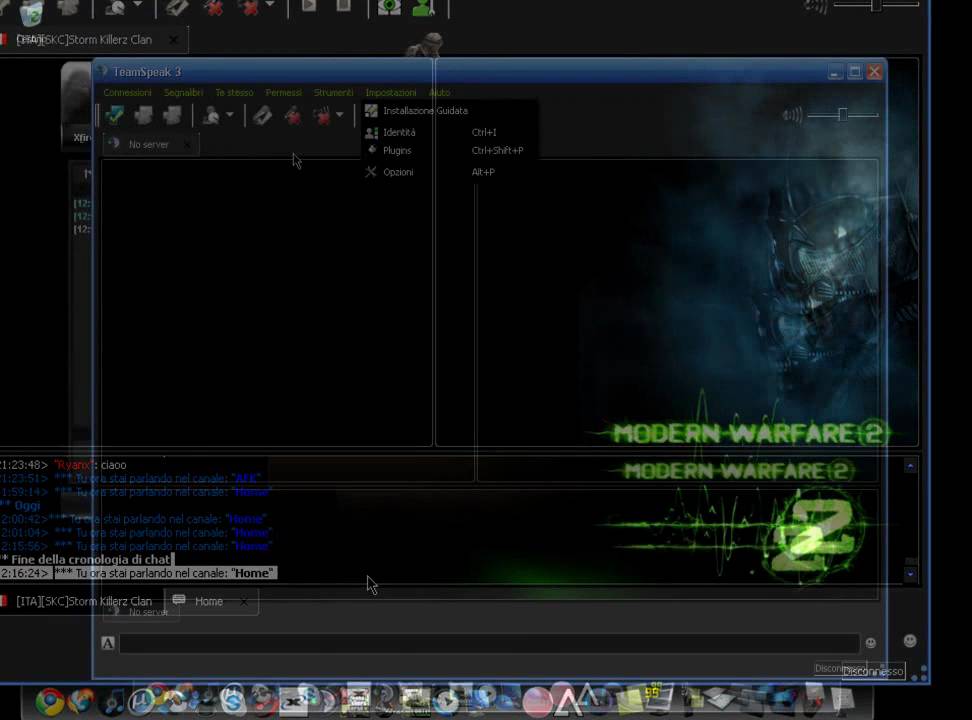Open Google Chrome from the dock
This screenshot has width=972, height=720.
click(x=49, y=701)
